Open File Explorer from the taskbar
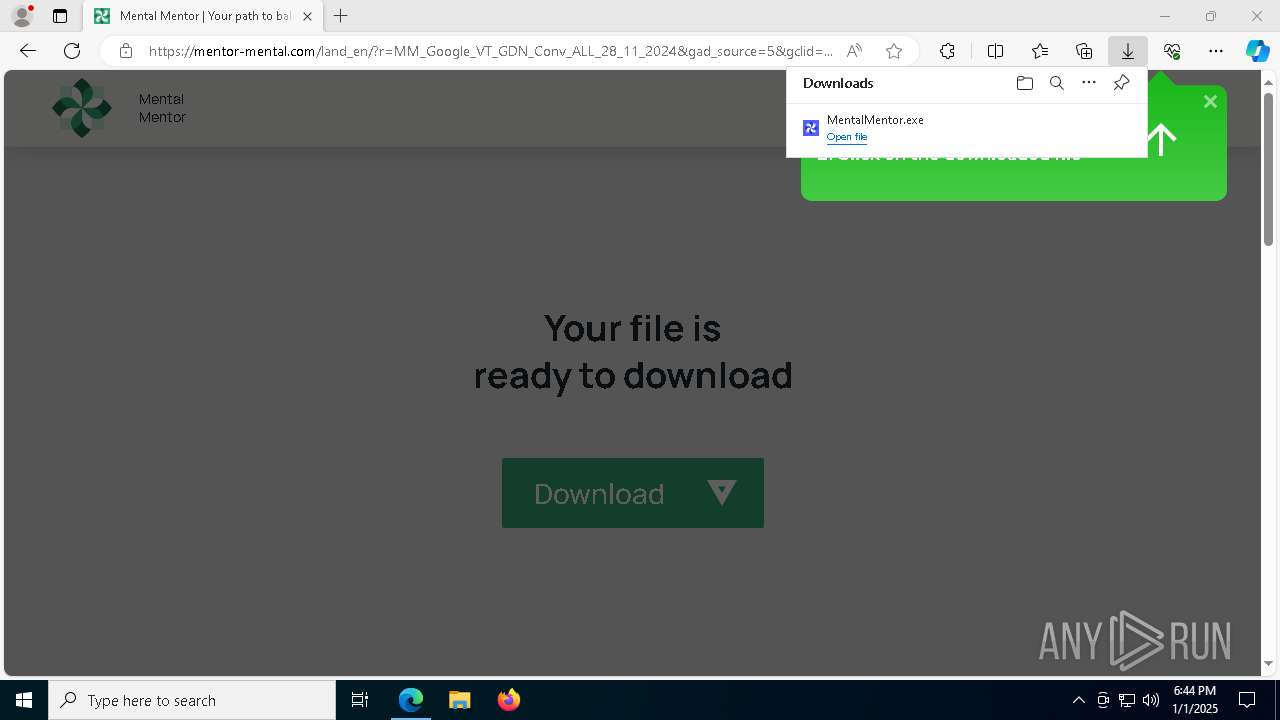The width and height of the screenshot is (1280, 720). pos(459,700)
